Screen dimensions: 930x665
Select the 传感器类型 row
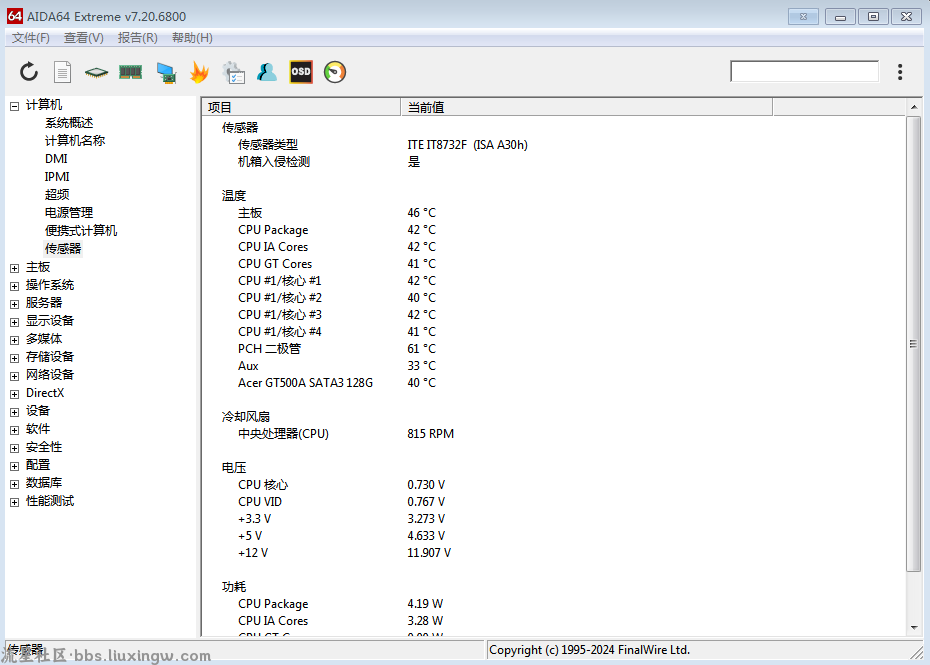[555, 145]
